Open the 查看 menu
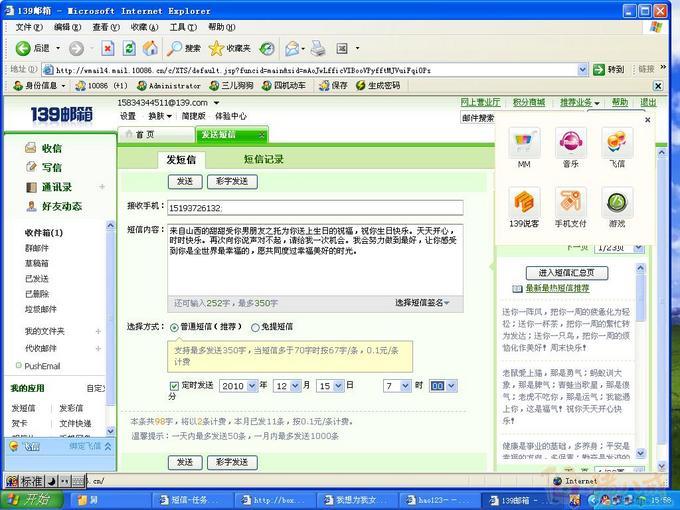 (106, 27)
